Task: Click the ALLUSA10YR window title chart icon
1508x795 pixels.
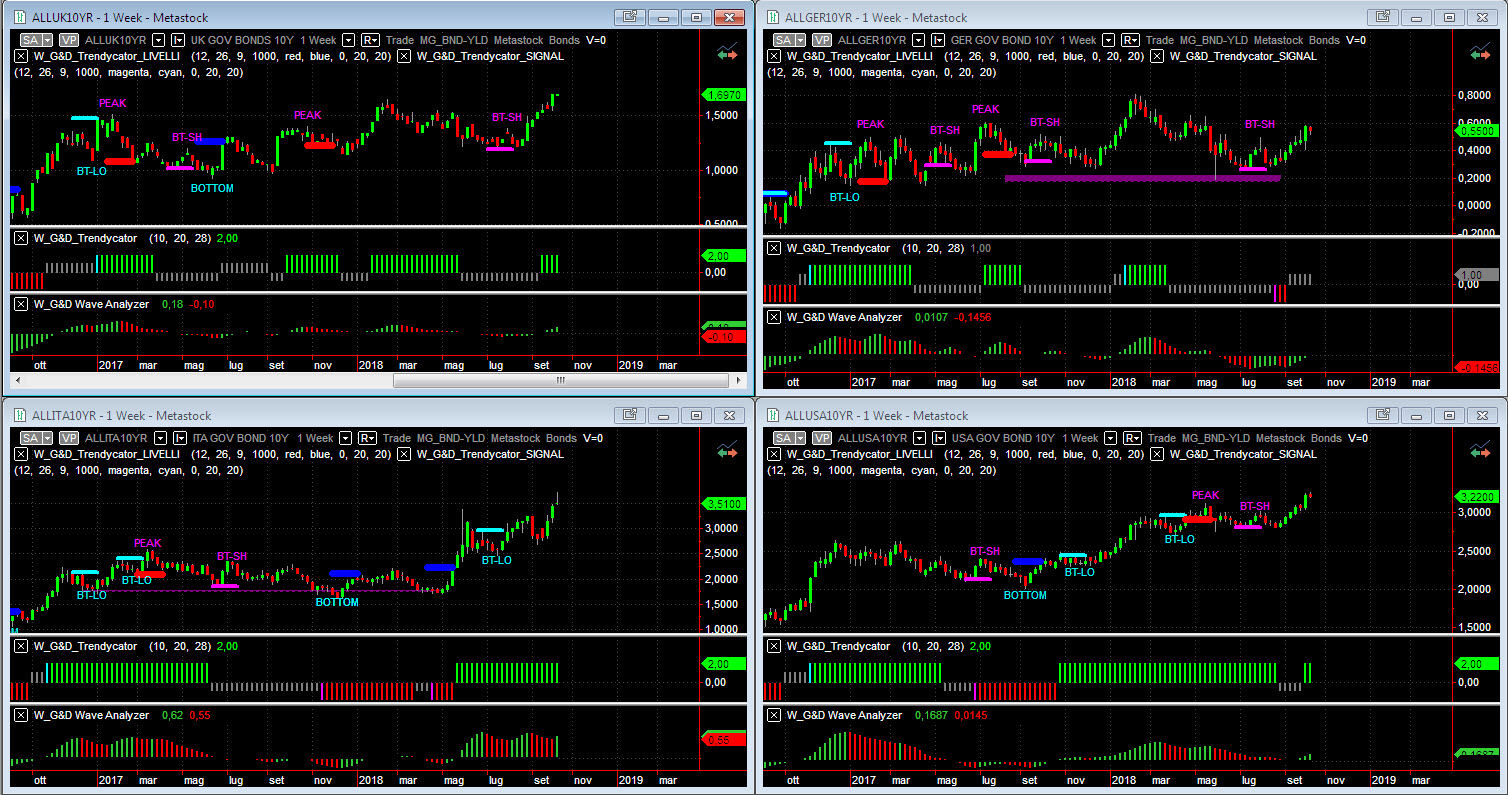Action: tap(772, 415)
